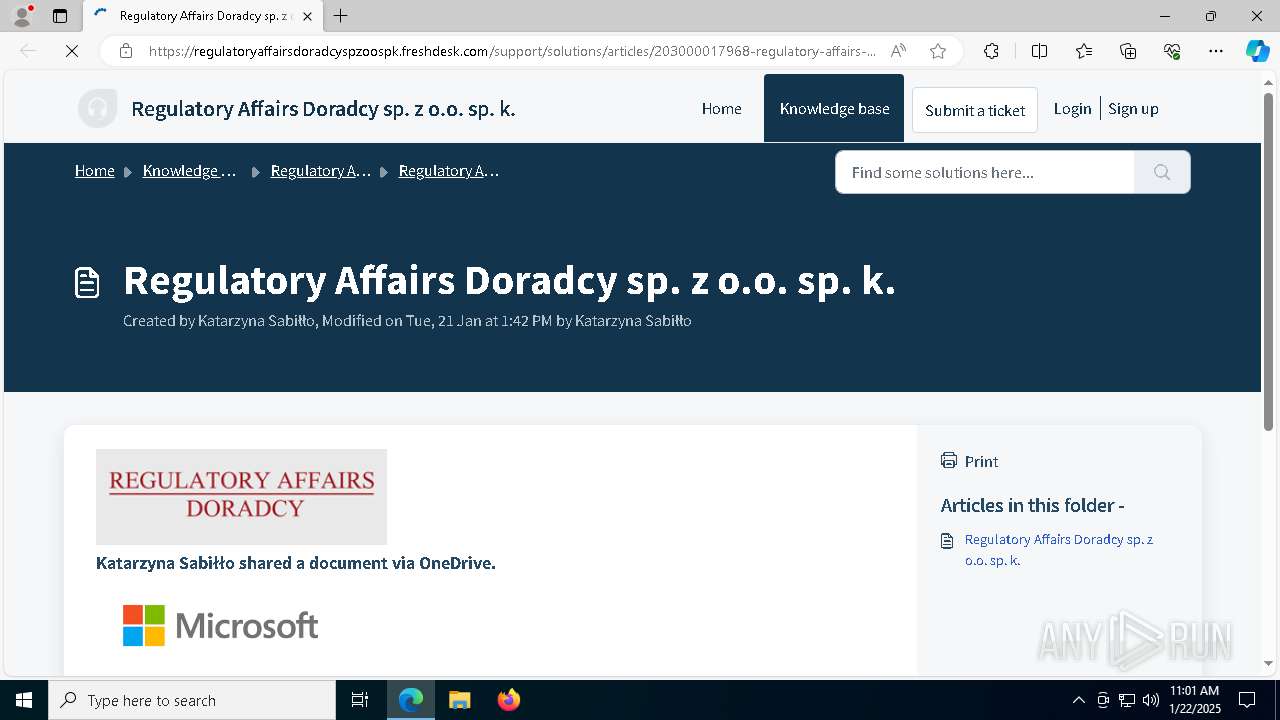
Task: Open Task View on taskbar
Action: click(360, 700)
